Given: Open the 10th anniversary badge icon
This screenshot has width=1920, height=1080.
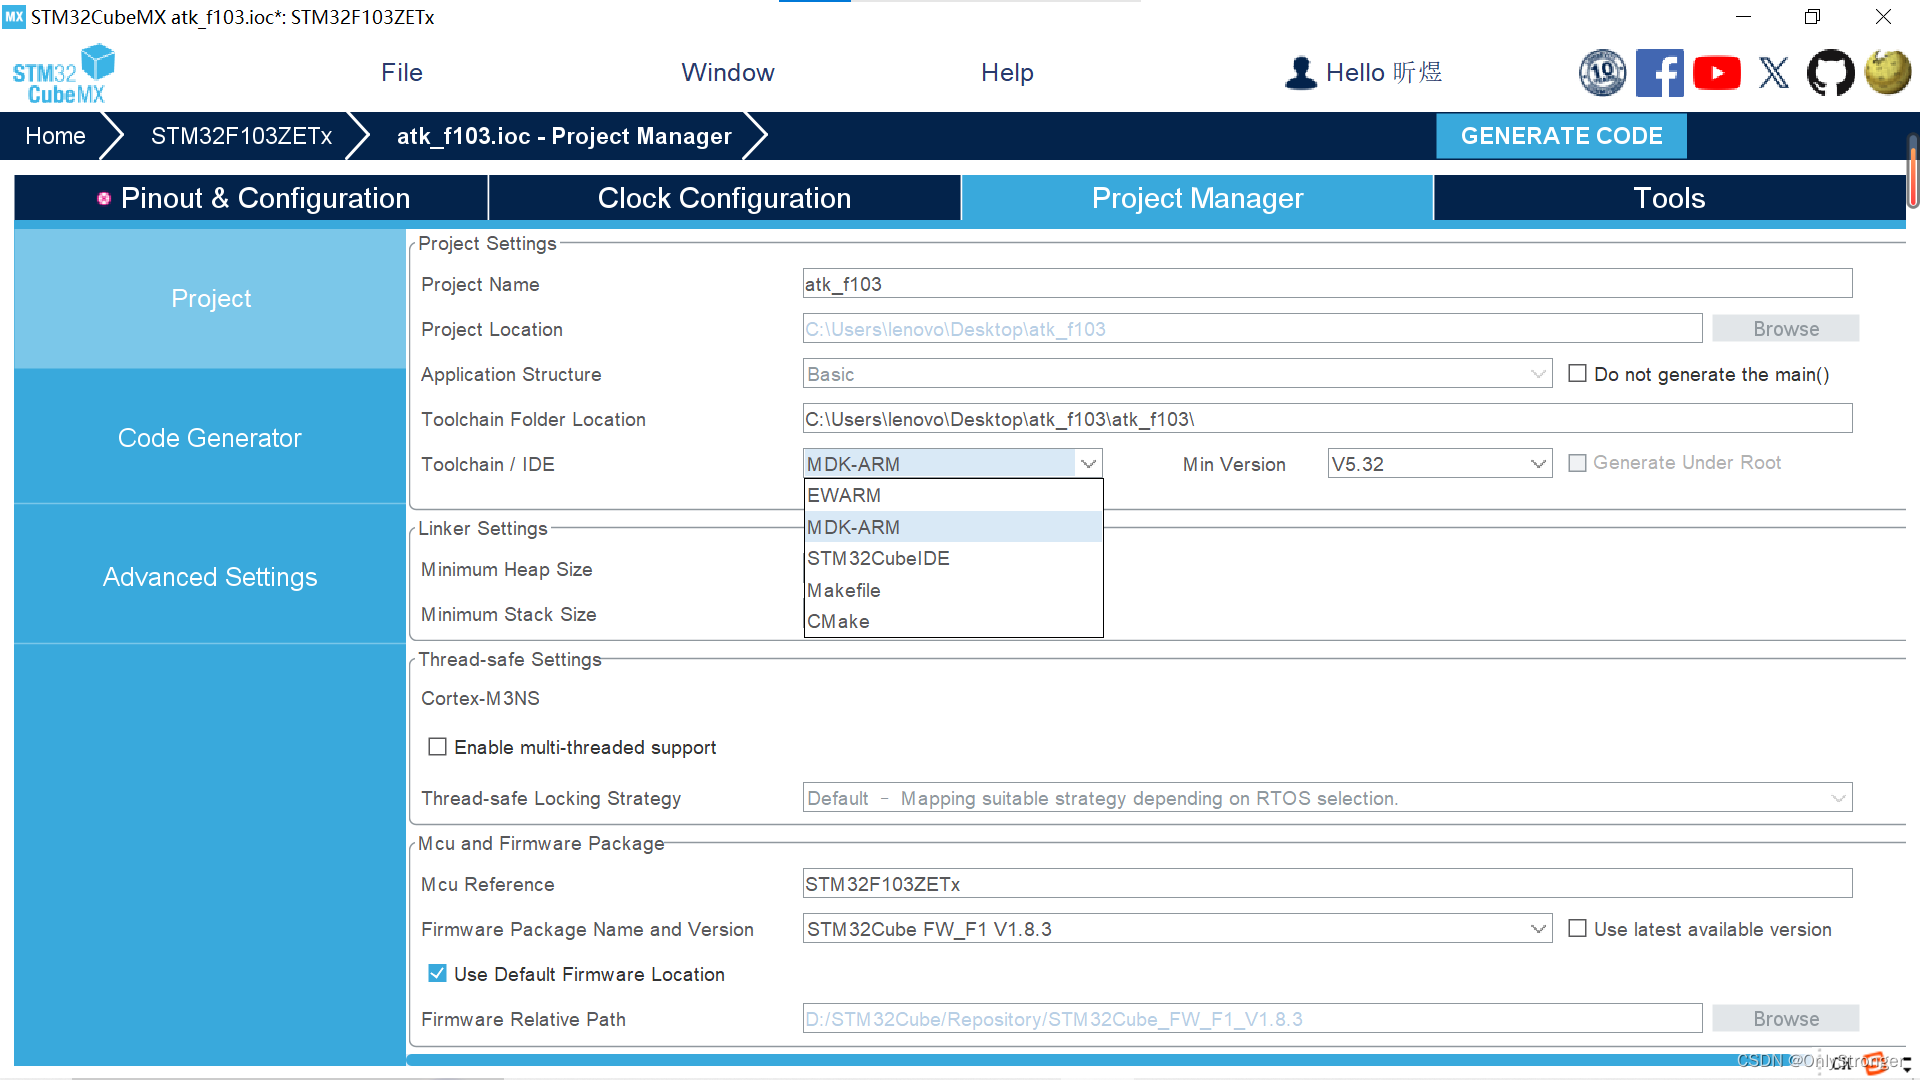Looking at the screenshot, I should (x=1602, y=73).
